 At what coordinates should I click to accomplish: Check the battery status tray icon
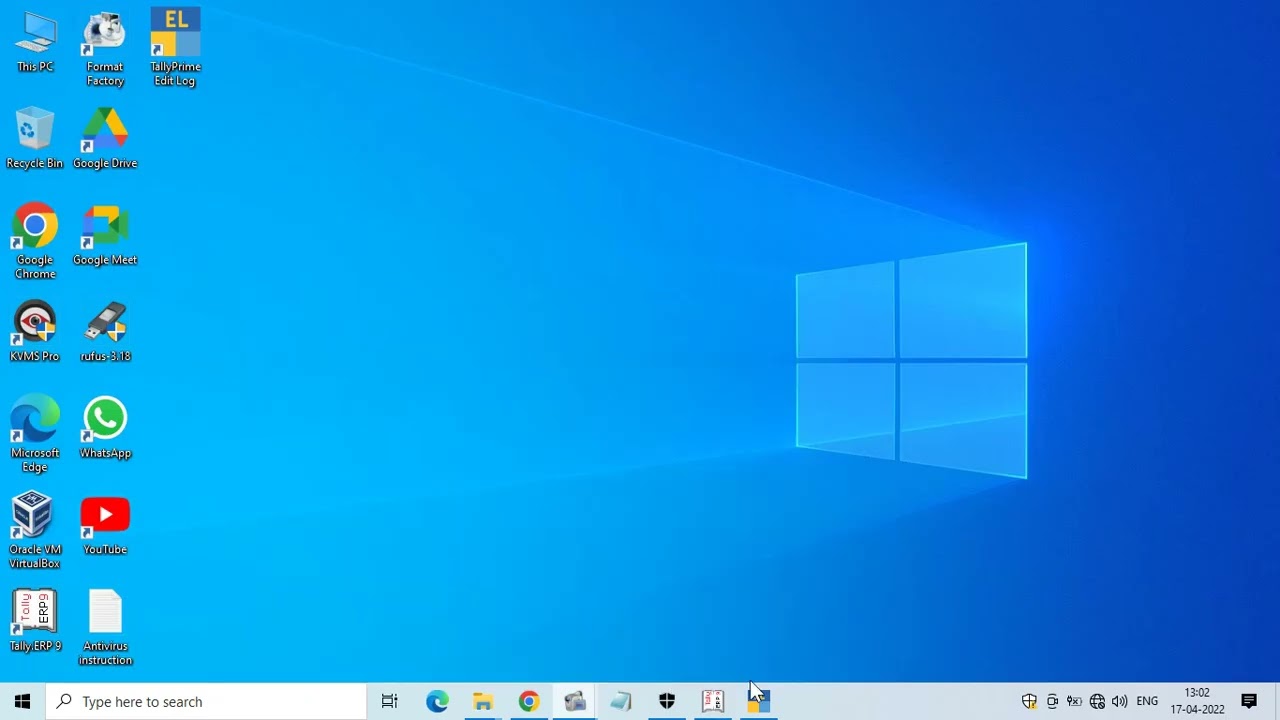pos(1074,701)
